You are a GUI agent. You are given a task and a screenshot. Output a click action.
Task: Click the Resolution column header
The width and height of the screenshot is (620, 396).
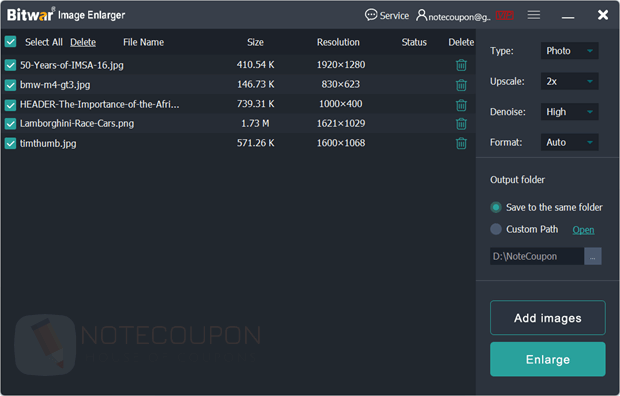point(338,42)
